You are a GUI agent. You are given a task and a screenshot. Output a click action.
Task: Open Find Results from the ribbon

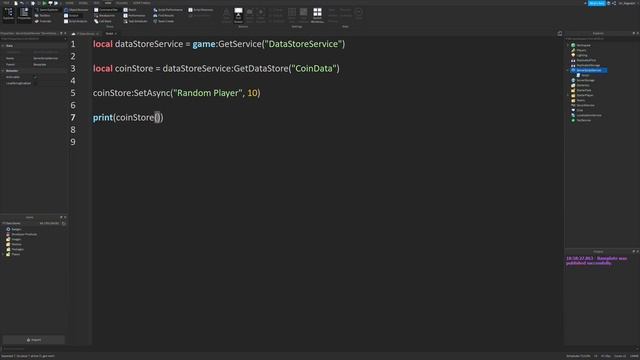pyautogui.click(x=164, y=16)
